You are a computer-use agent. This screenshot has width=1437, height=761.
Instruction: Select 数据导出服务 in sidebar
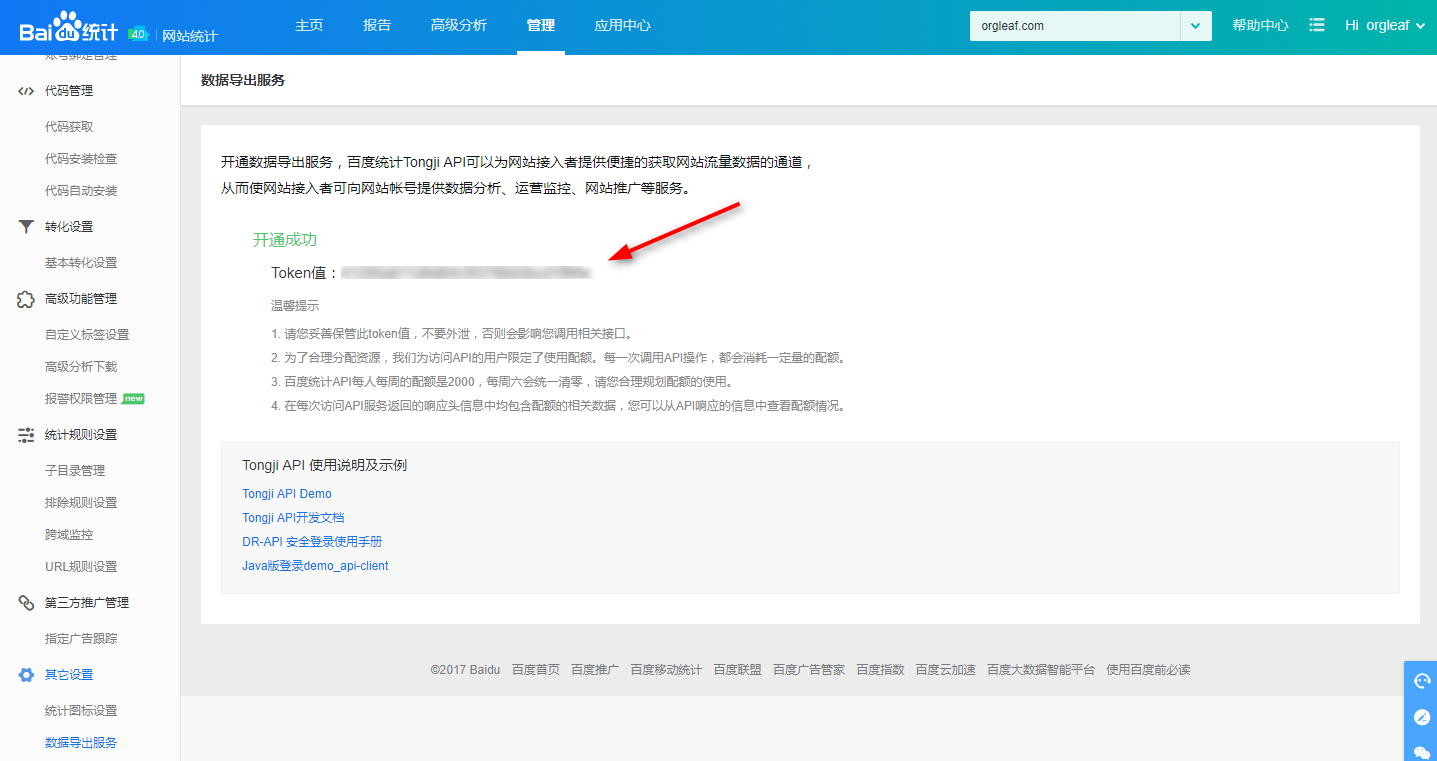point(81,743)
